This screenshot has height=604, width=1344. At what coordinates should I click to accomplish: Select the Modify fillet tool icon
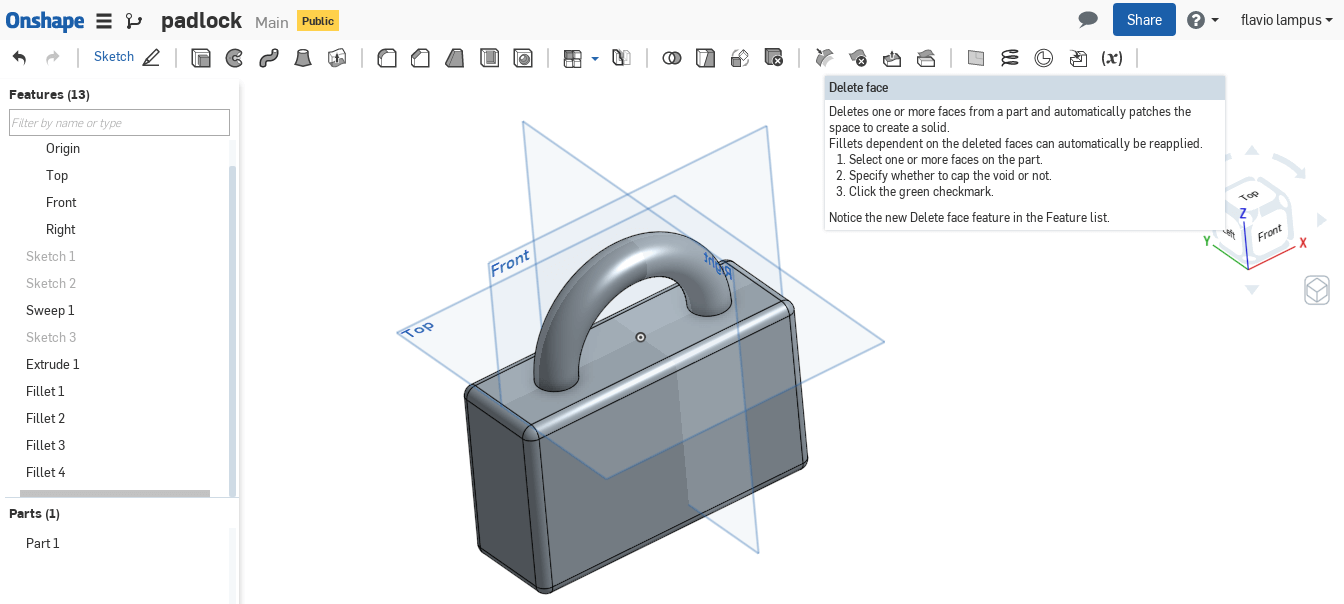824,58
